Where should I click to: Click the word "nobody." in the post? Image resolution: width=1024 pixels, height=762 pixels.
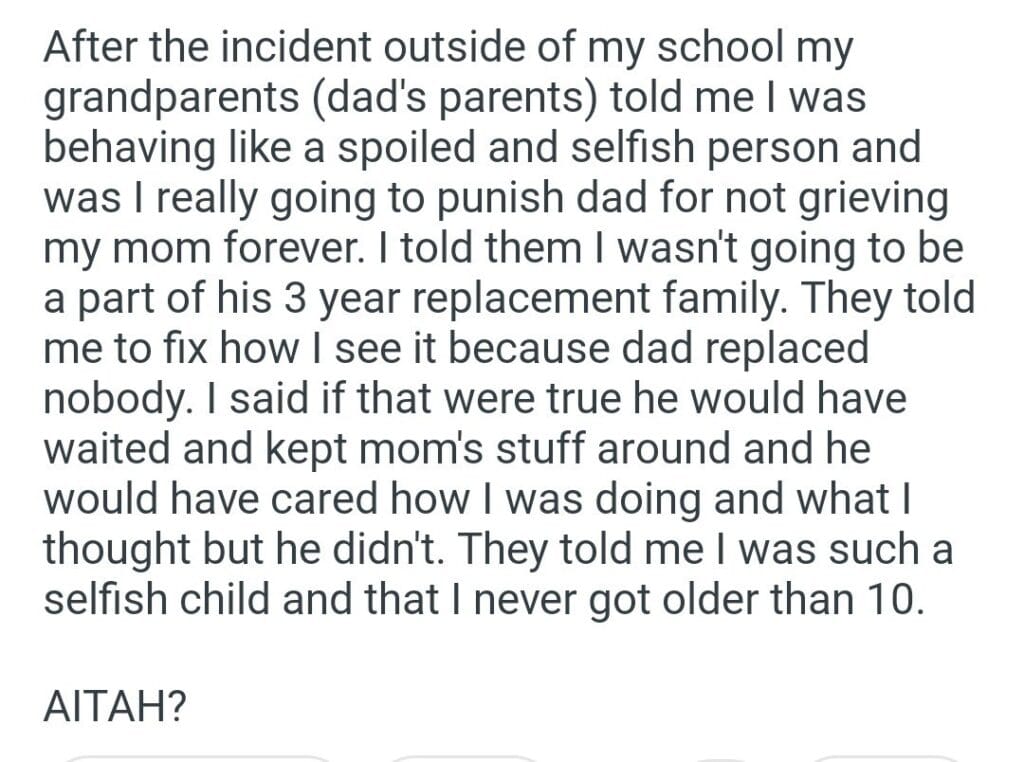[106, 398]
